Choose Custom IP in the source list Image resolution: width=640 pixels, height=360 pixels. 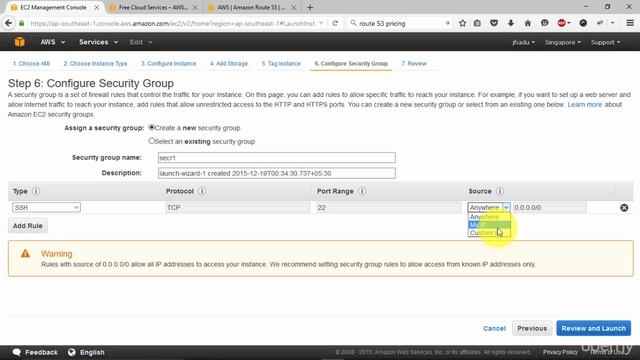click(x=489, y=233)
